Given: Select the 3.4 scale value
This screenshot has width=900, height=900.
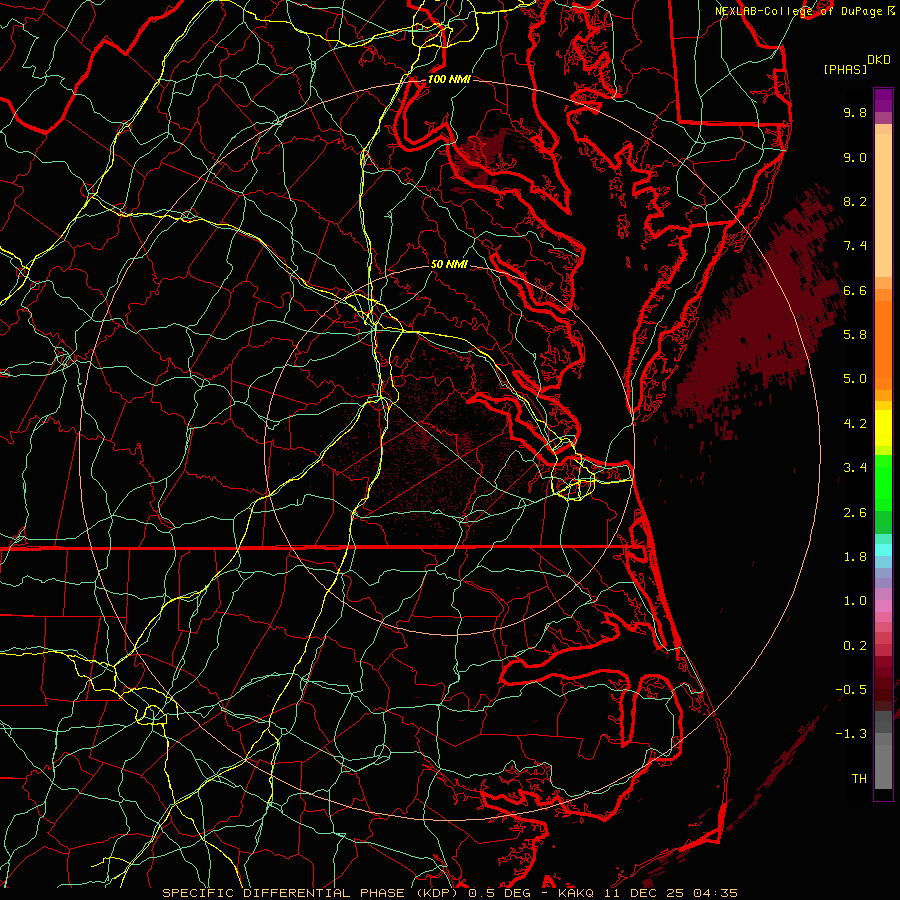Looking at the screenshot, I should coord(855,468).
